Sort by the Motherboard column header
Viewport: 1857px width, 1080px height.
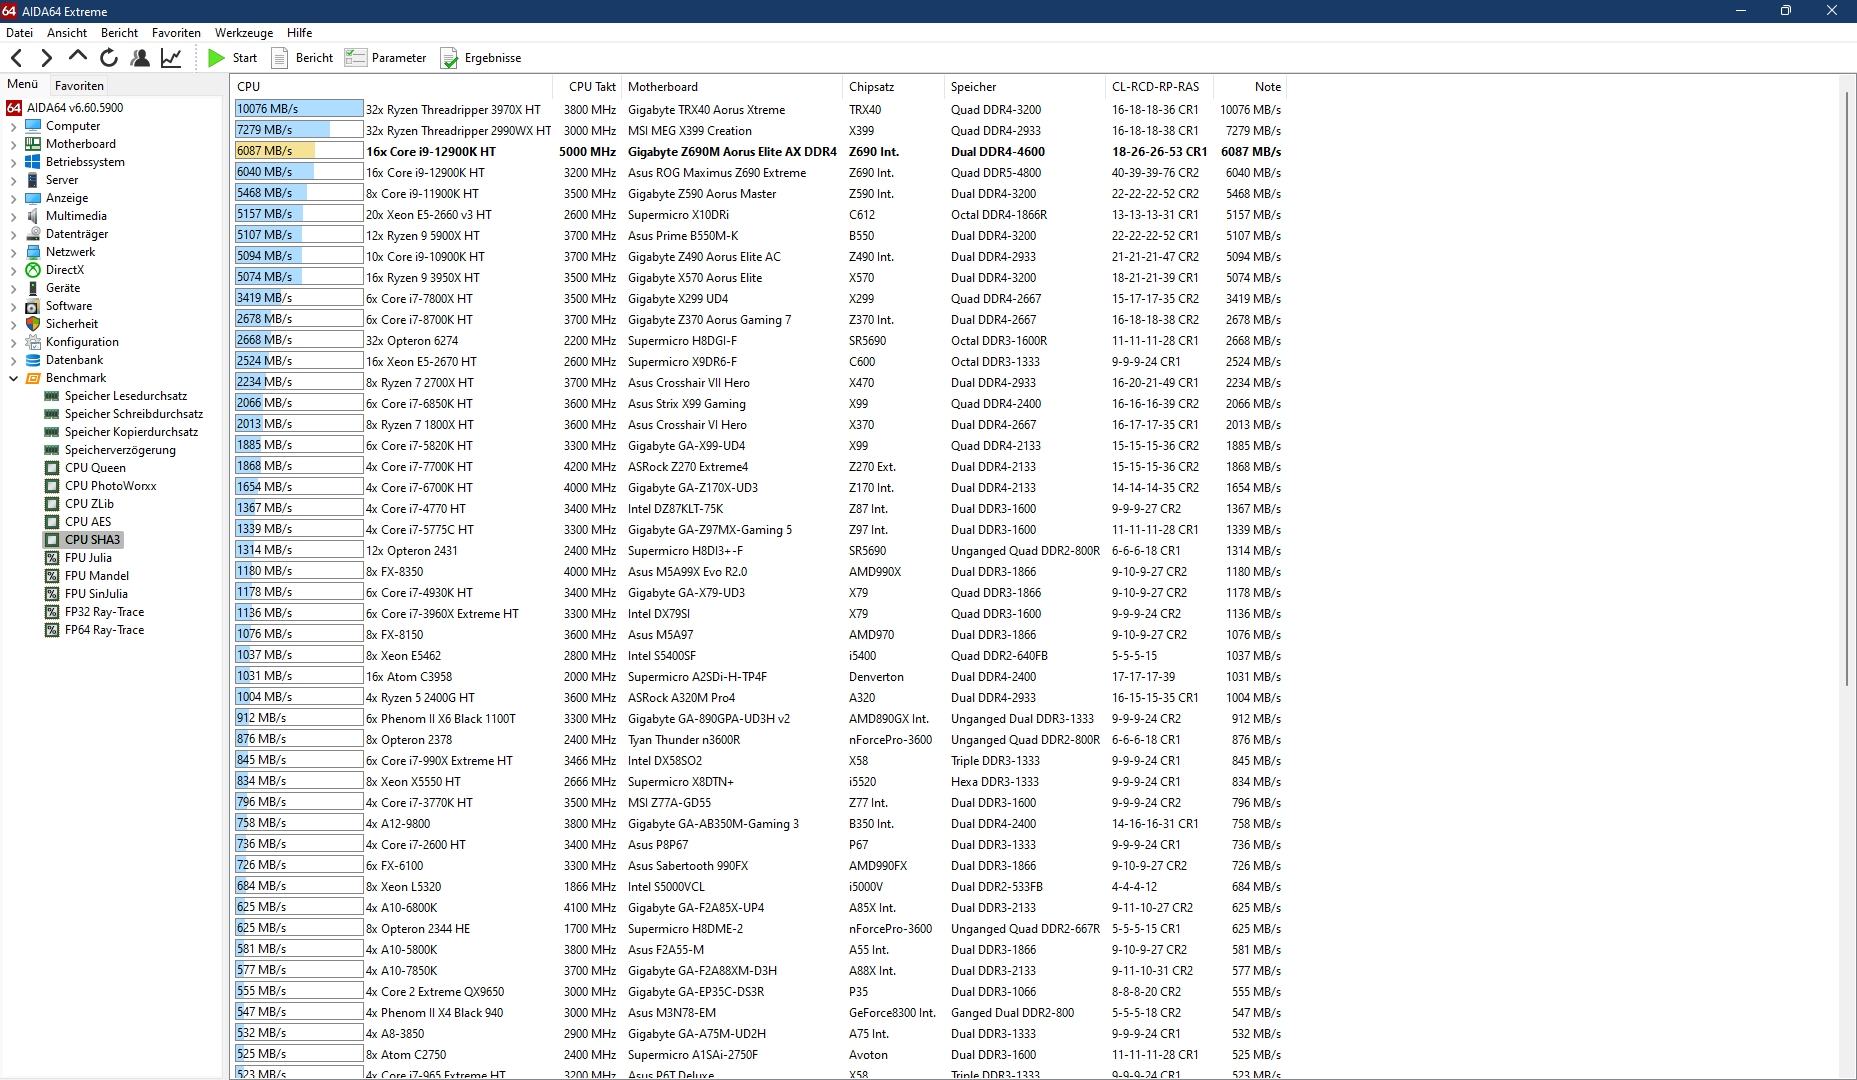coord(733,87)
